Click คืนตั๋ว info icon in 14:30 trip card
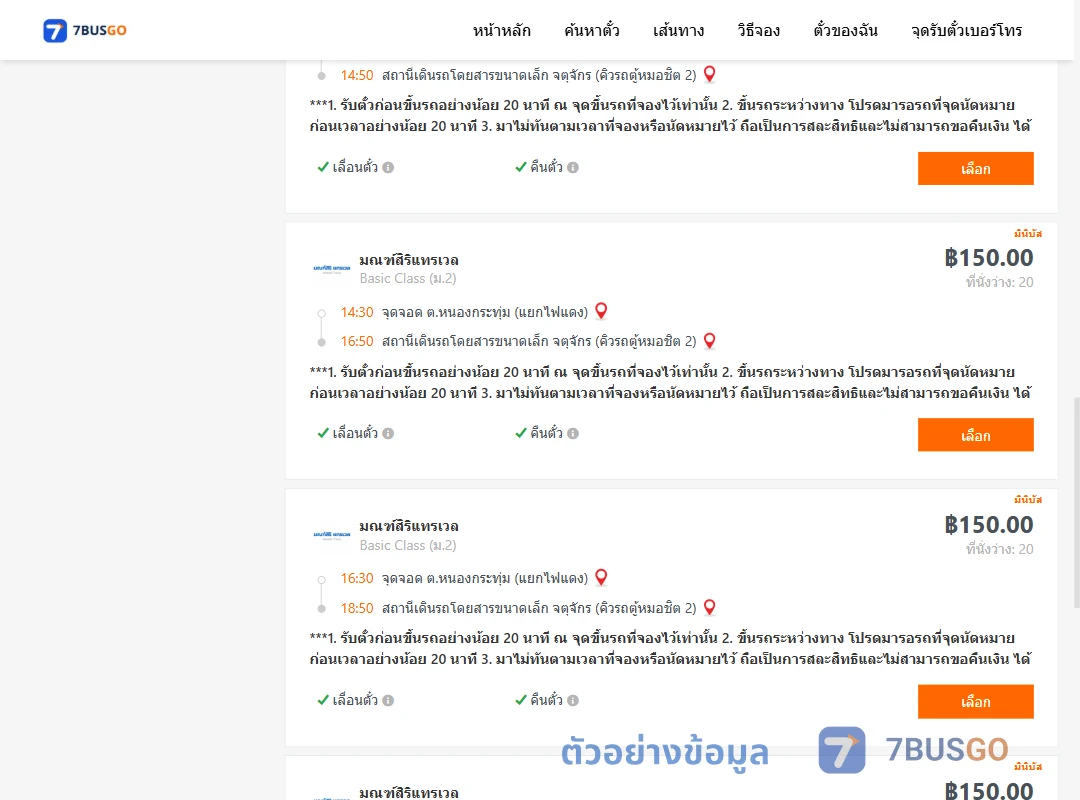This screenshot has width=1080, height=800. coord(573,433)
